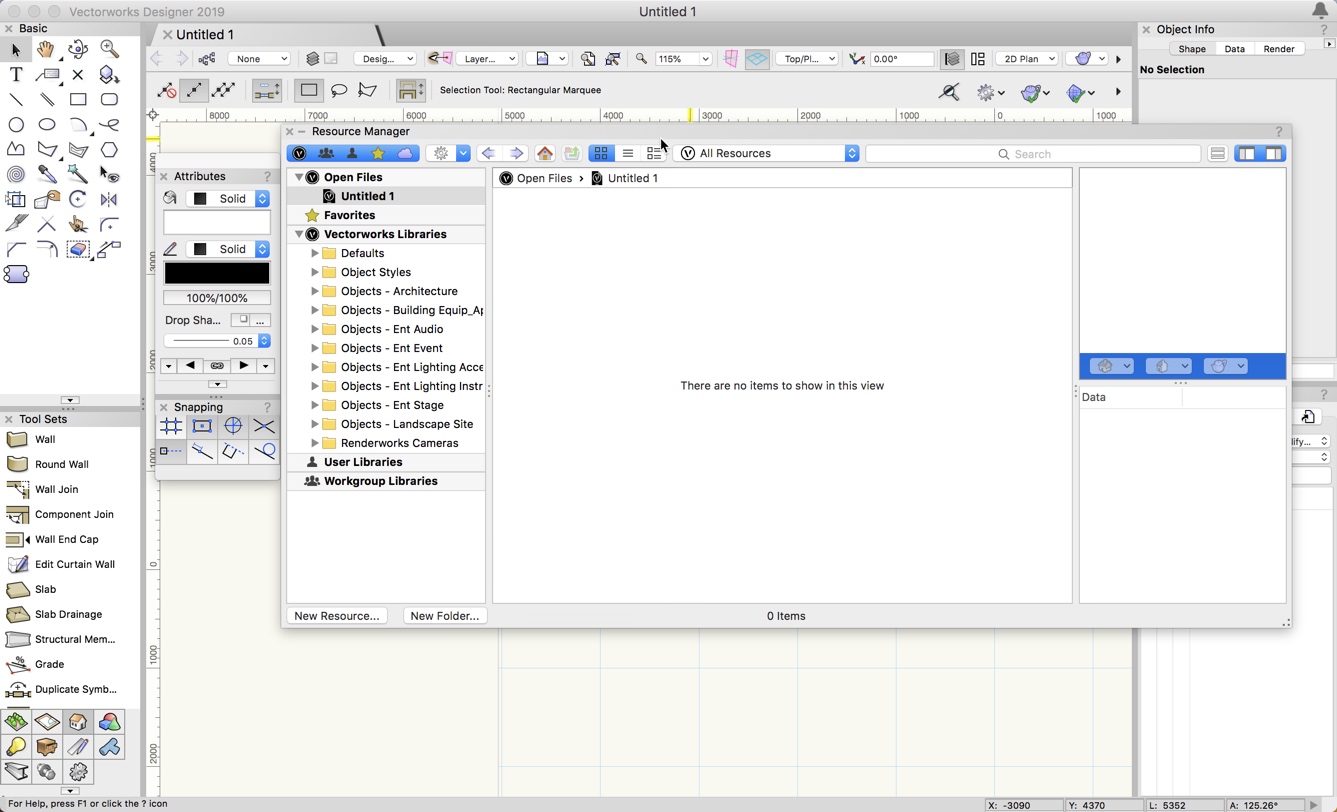The width and height of the screenshot is (1337, 812).
Task: Select the Text tool in Basic palette
Action: coord(16,75)
